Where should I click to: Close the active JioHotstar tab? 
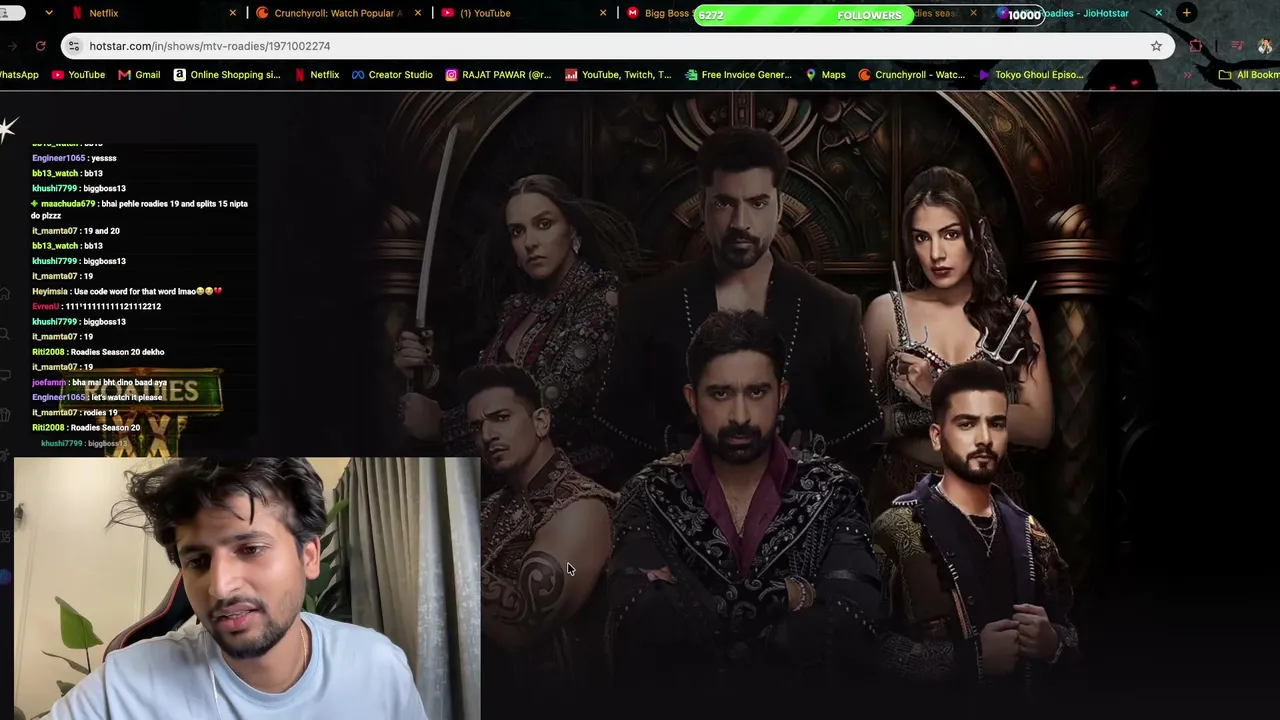point(1158,13)
